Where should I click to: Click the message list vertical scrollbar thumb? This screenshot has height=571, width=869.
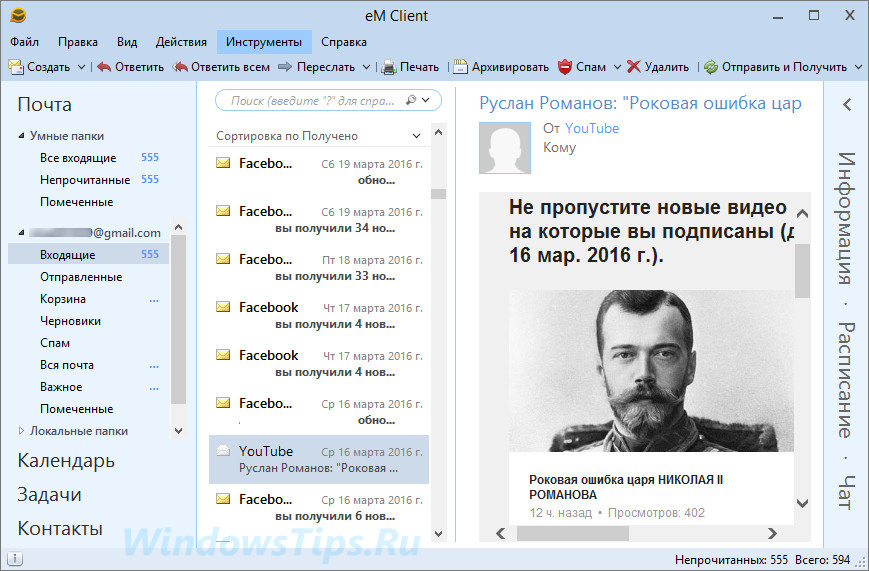(438, 193)
